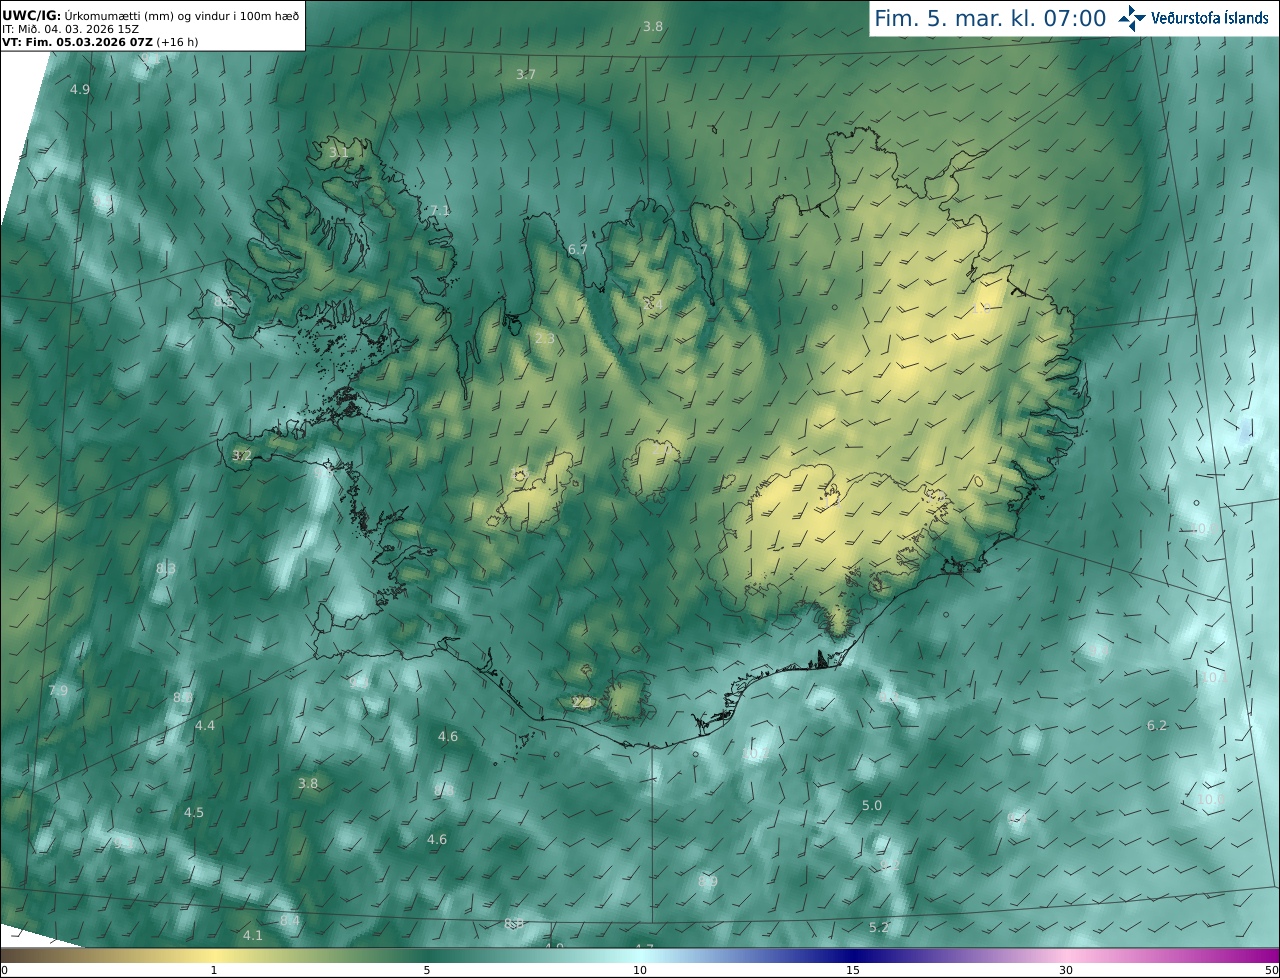Select the 'Fim. 5. mar. kl. 07:00' timestamp
Screen dimensions: 1280x978
(990, 18)
